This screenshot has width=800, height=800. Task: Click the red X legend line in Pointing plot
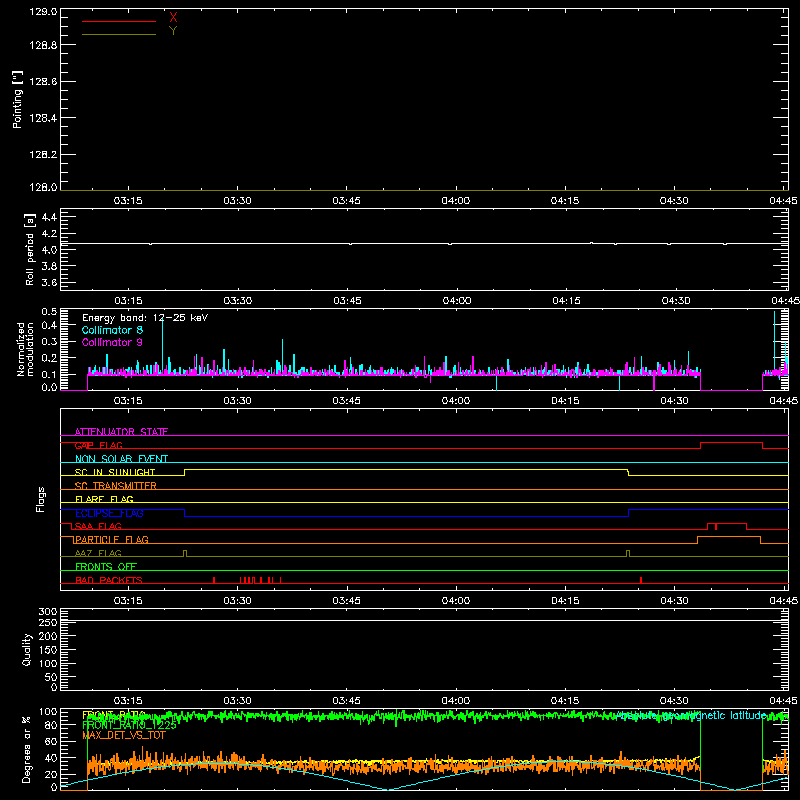pyautogui.click(x=119, y=21)
